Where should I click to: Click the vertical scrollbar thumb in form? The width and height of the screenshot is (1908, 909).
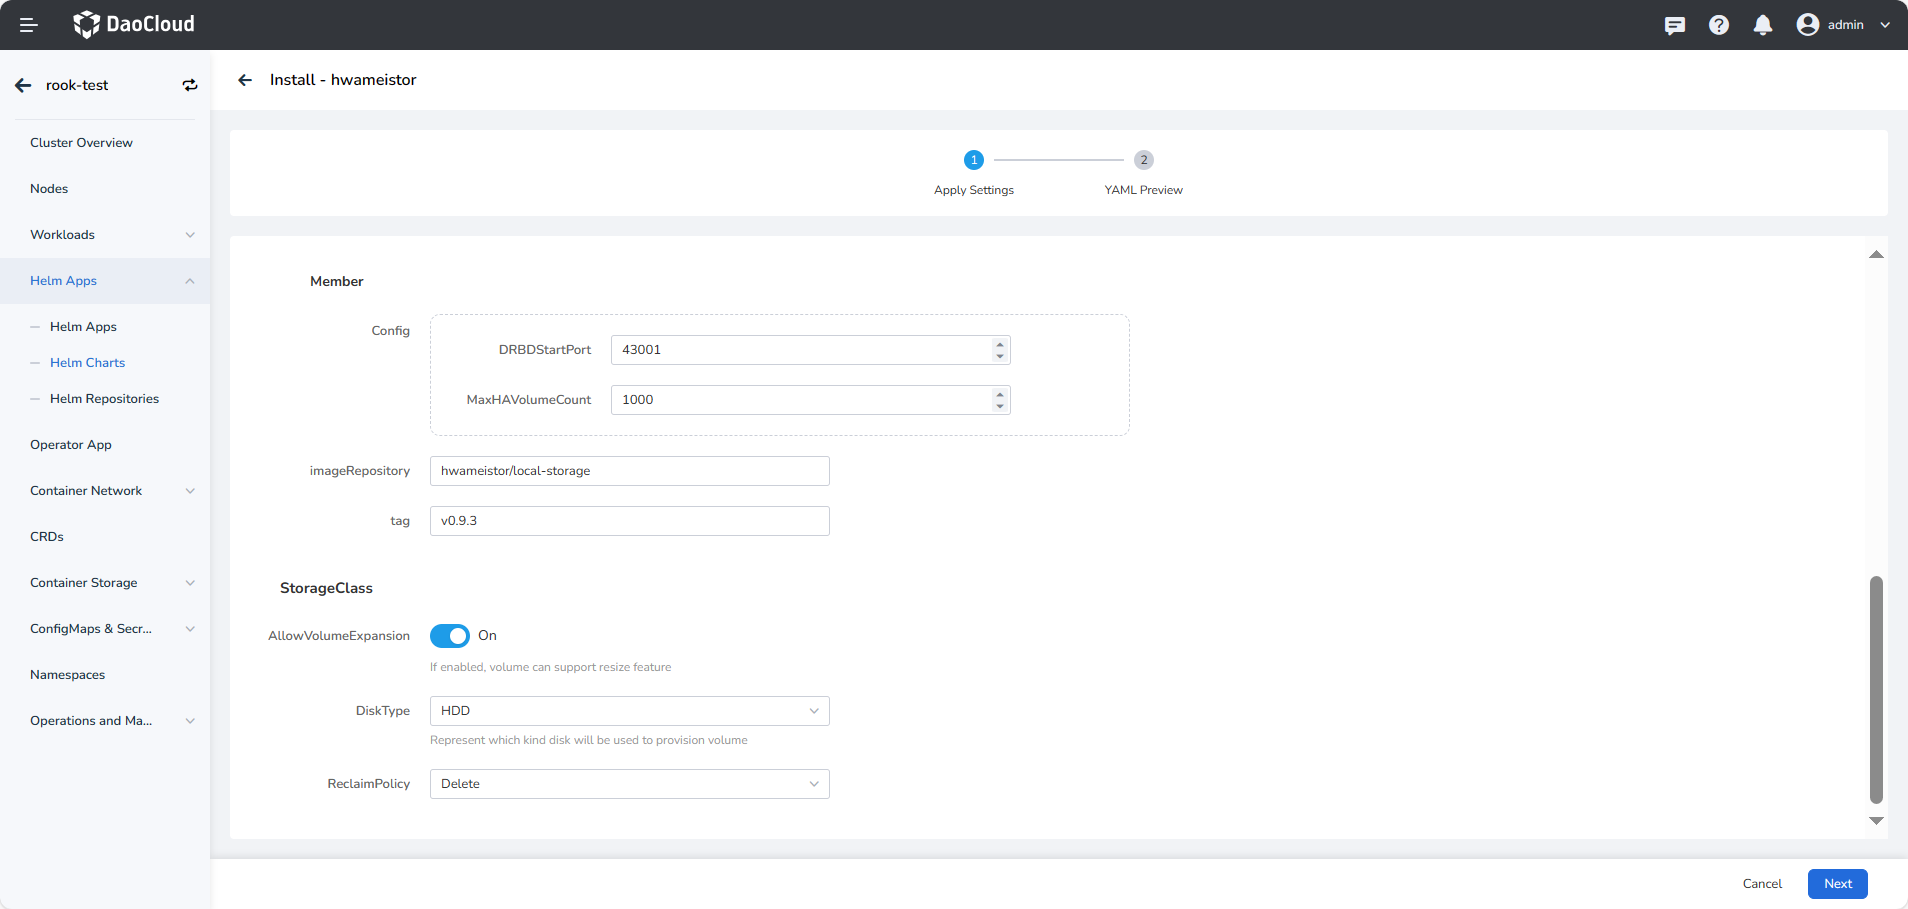[x=1876, y=689]
